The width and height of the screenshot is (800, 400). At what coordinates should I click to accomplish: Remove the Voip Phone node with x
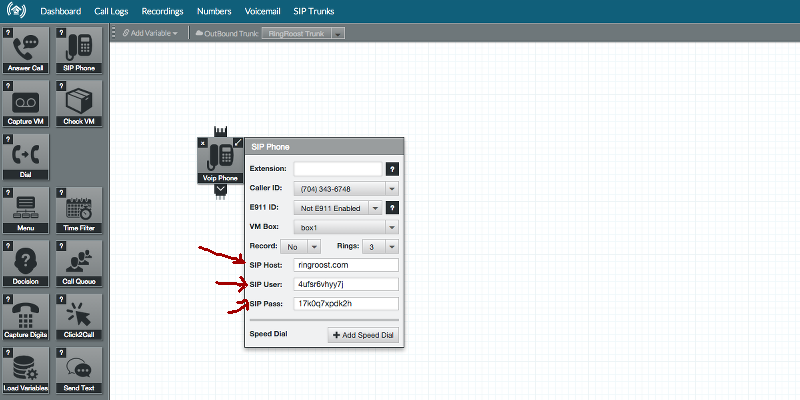(203, 143)
